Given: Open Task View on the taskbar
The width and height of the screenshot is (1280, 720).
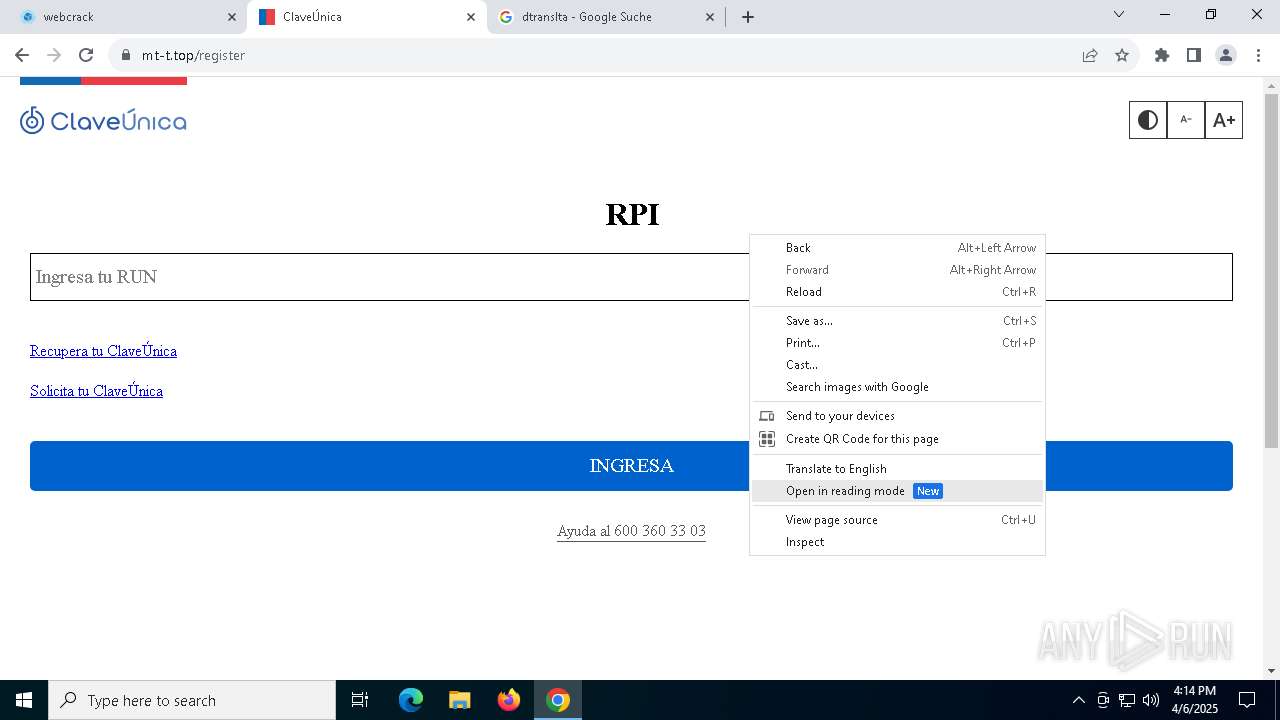Looking at the screenshot, I should click(x=360, y=700).
